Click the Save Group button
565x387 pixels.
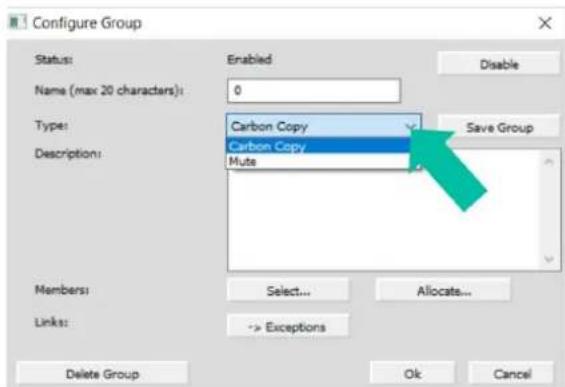[499, 127]
